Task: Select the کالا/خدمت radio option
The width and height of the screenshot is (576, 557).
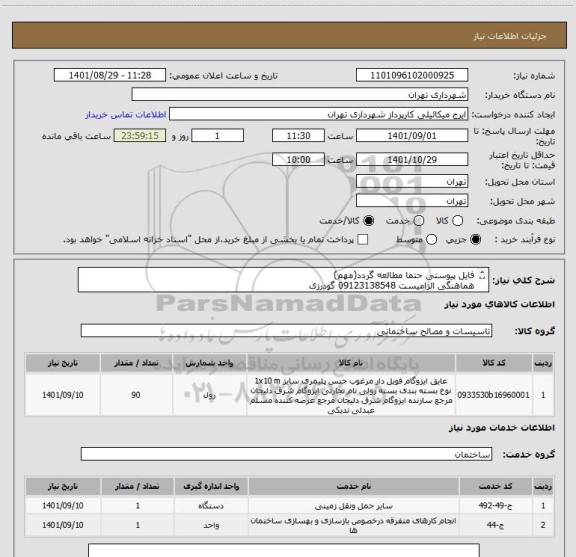Action: pyautogui.click(x=368, y=221)
